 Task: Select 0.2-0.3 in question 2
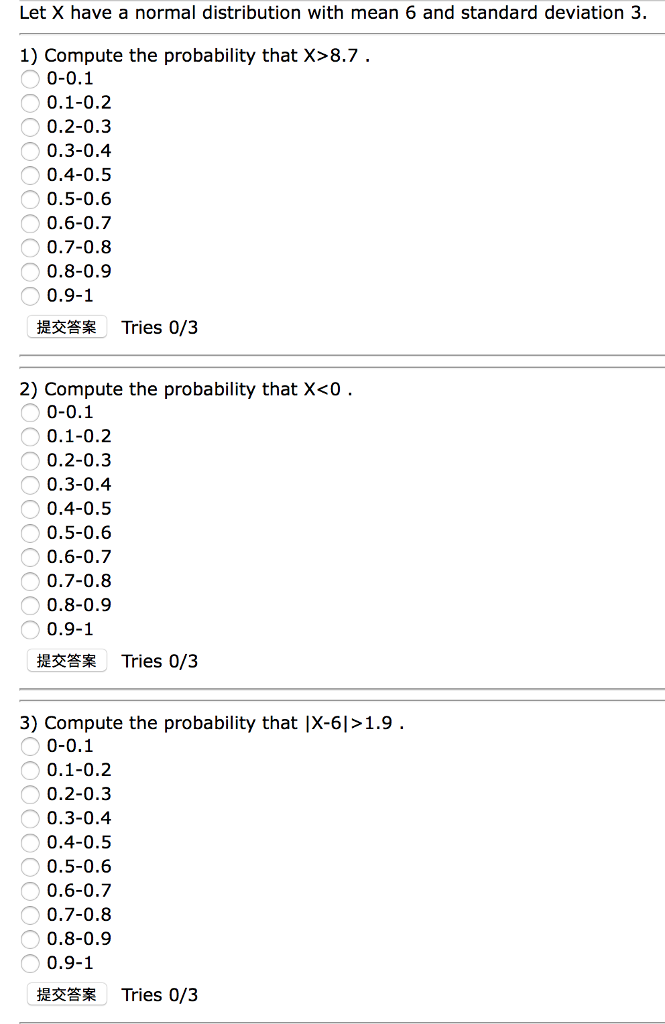[30, 461]
